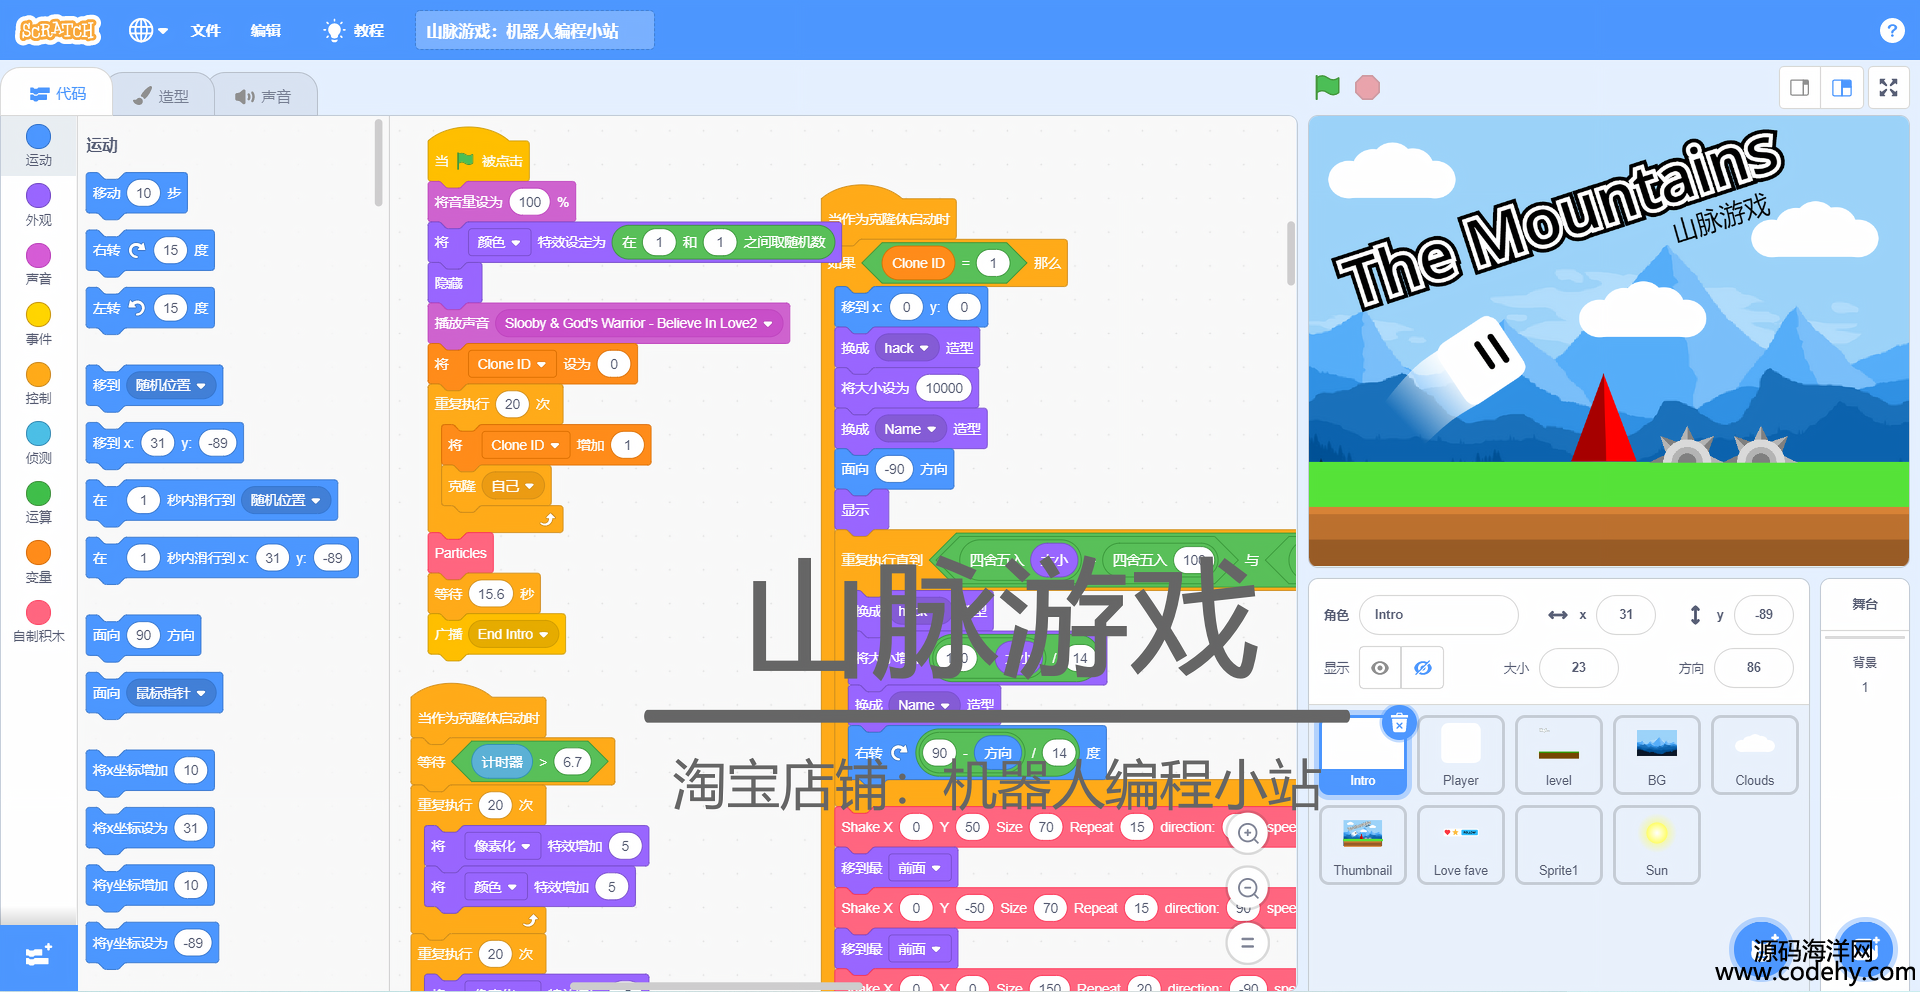The height and width of the screenshot is (992, 1920).
Task: Open 像素化 effect dropdown
Action: click(502, 846)
